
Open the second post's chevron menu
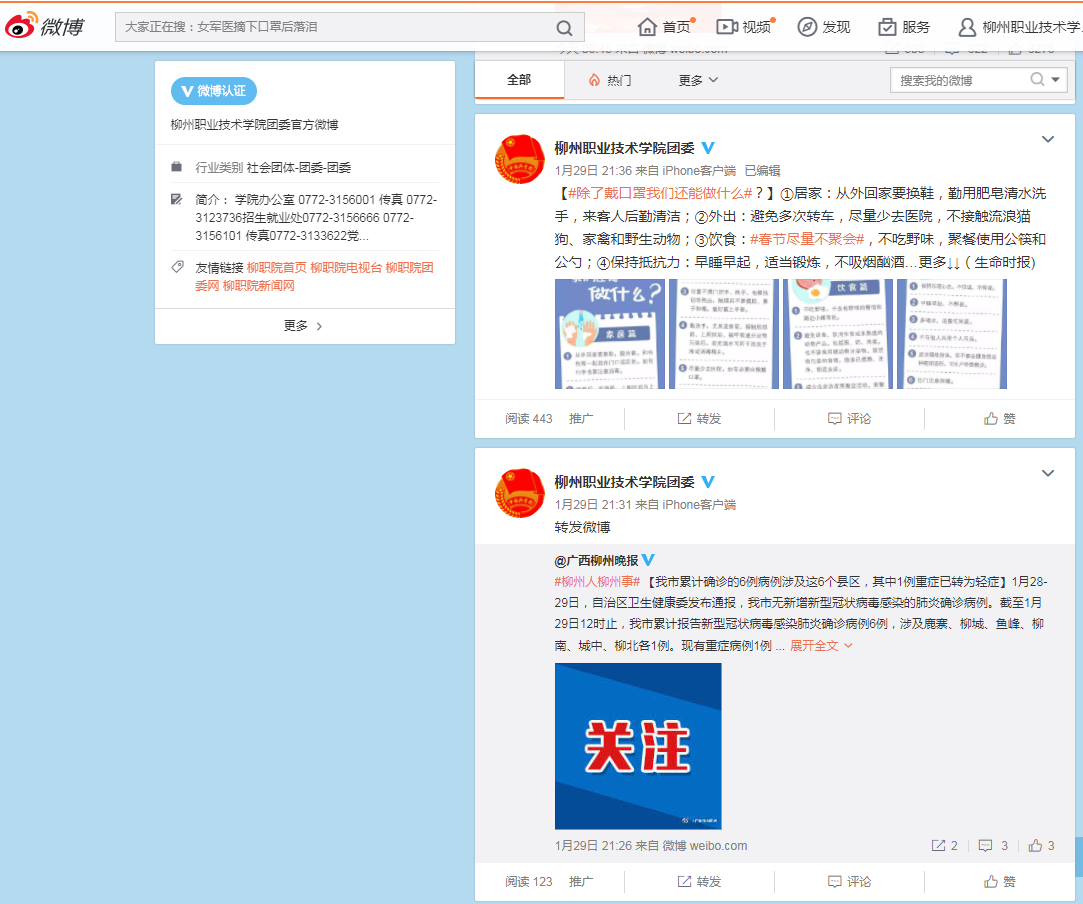click(1047, 473)
